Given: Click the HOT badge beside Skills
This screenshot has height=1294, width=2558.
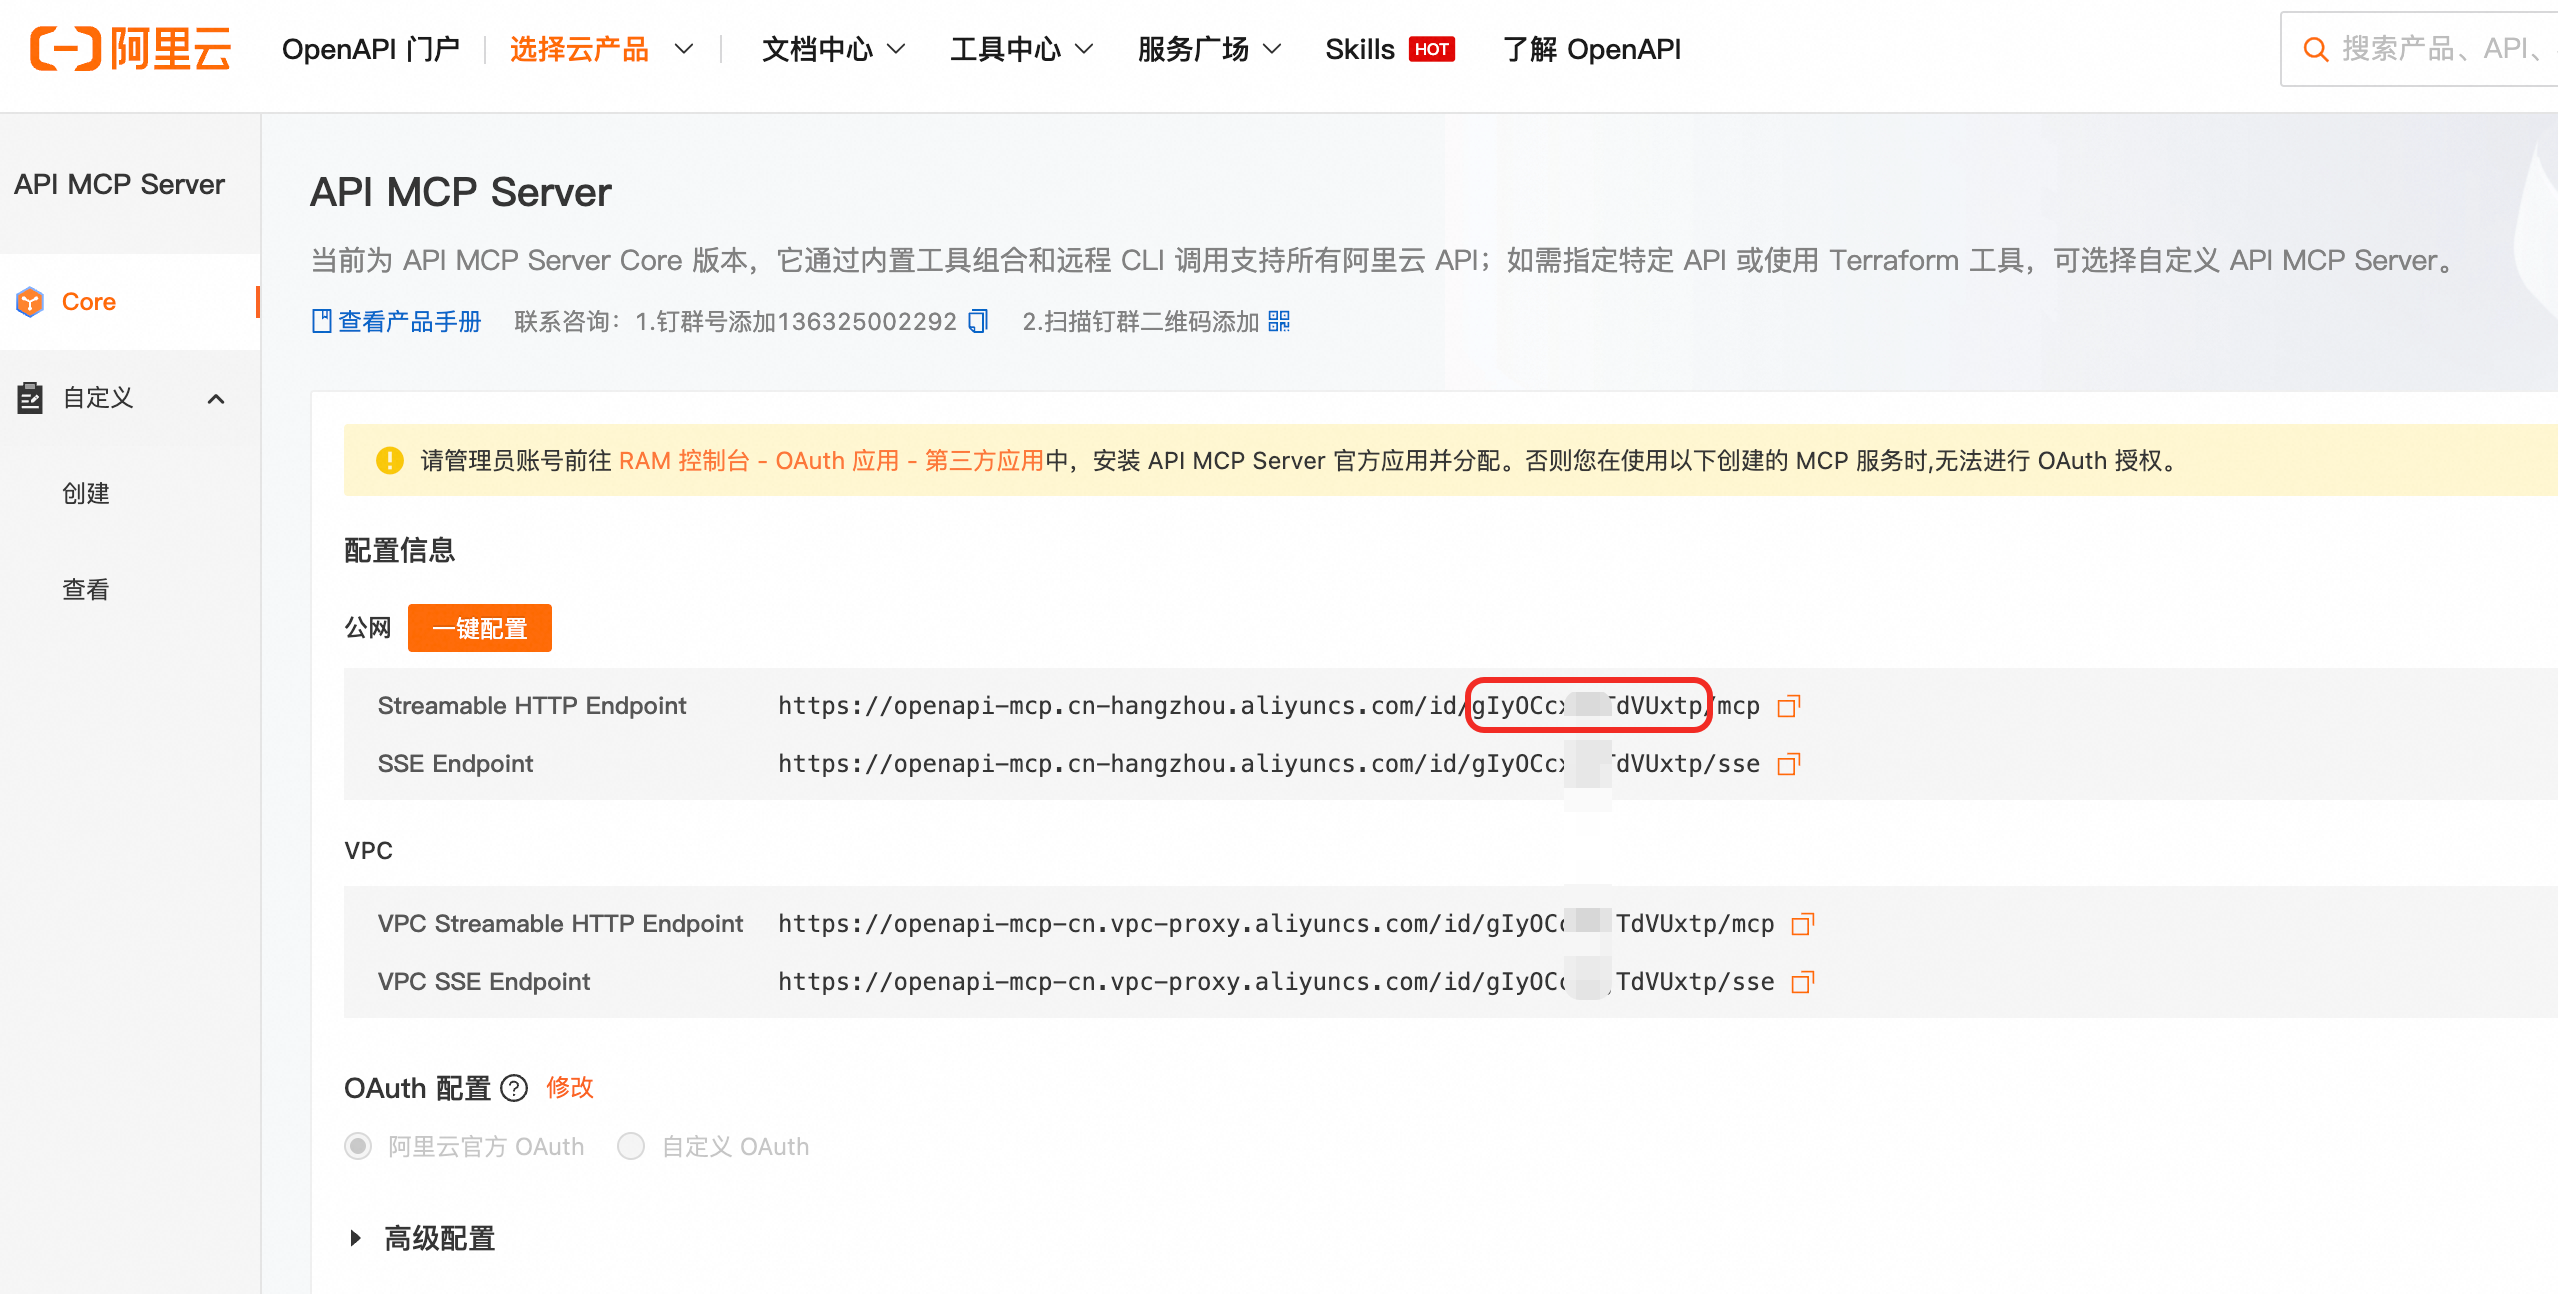Looking at the screenshot, I should click(1432, 49).
